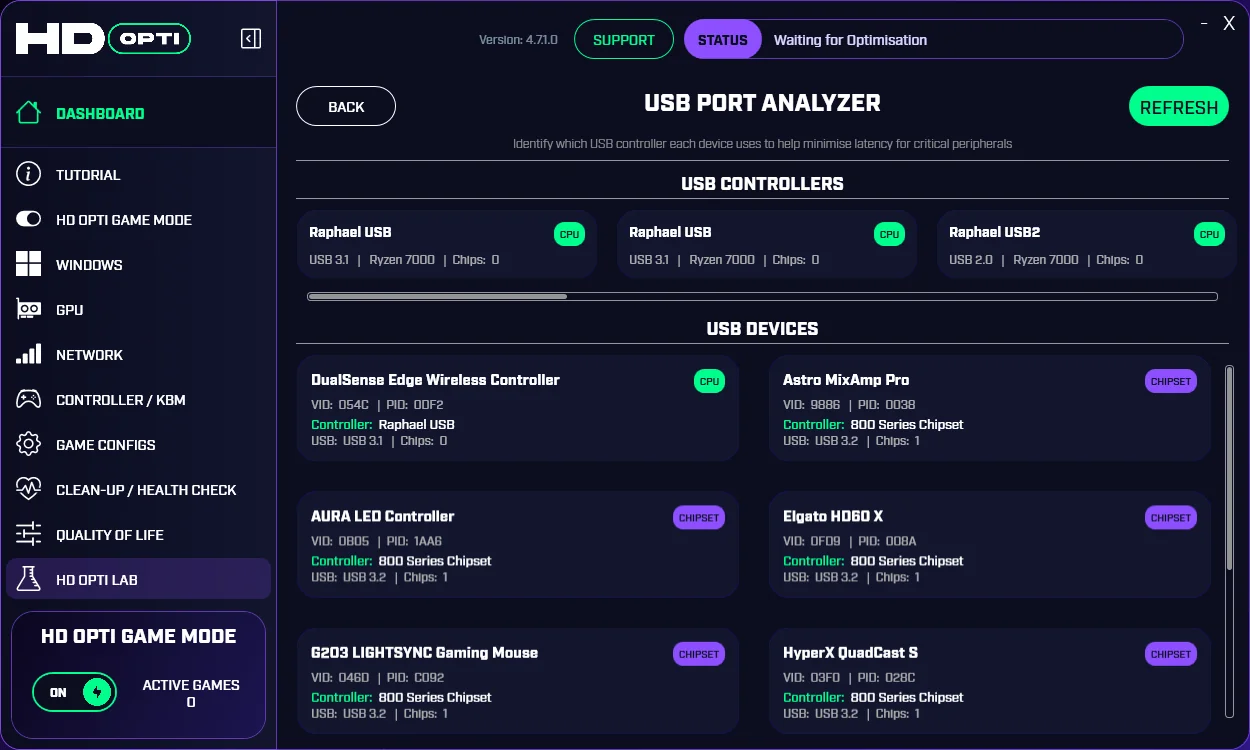Turn off the HD Opti Game Mode ON switch
The height and width of the screenshot is (750, 1250).
pos(74,692)
